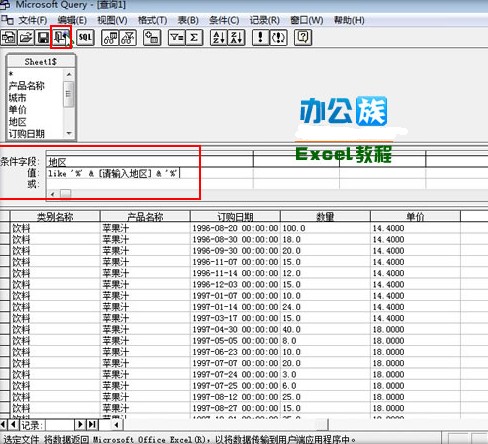Viewport: 488px width, 444px height.
Task: Toggle the Auto Query icon
Action: (278, 37)
